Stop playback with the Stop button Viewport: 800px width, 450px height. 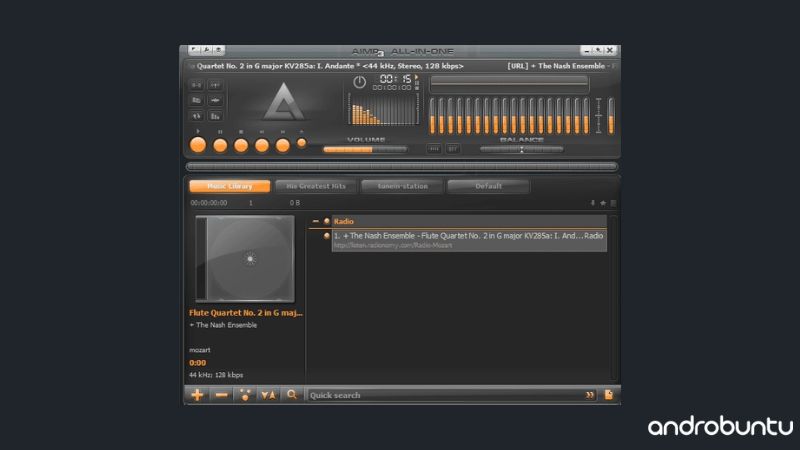(241, 146)
